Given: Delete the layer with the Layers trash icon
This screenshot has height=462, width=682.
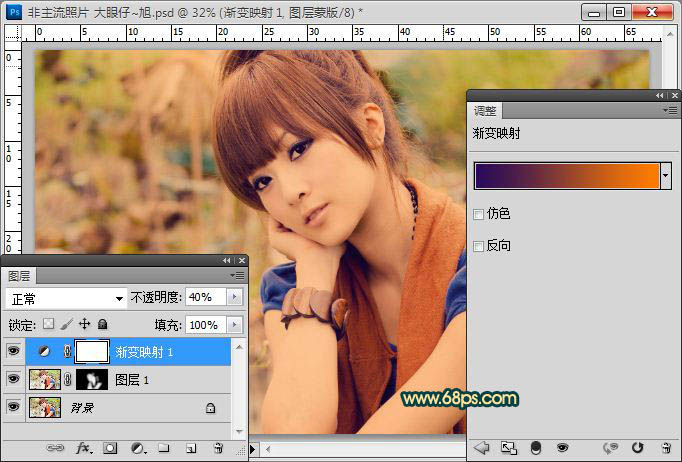Looking at the screenshot, I should (217, 449).
